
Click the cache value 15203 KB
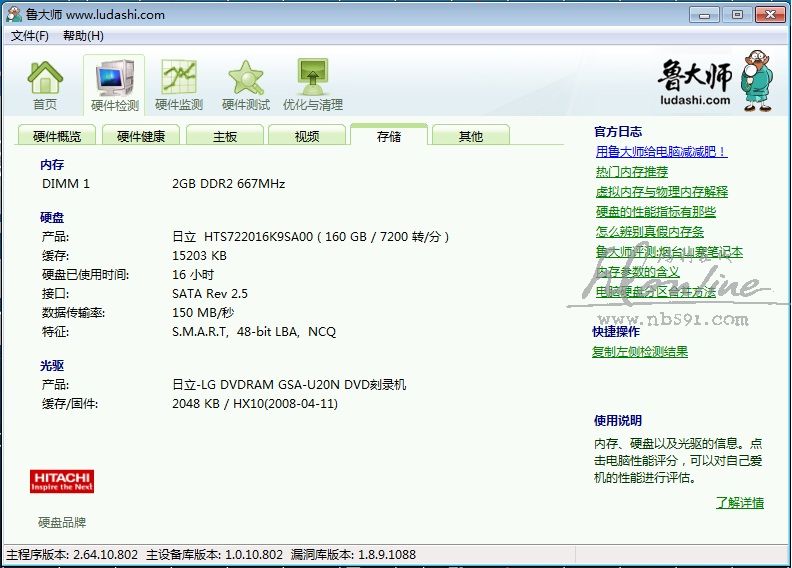click(199, 255)
